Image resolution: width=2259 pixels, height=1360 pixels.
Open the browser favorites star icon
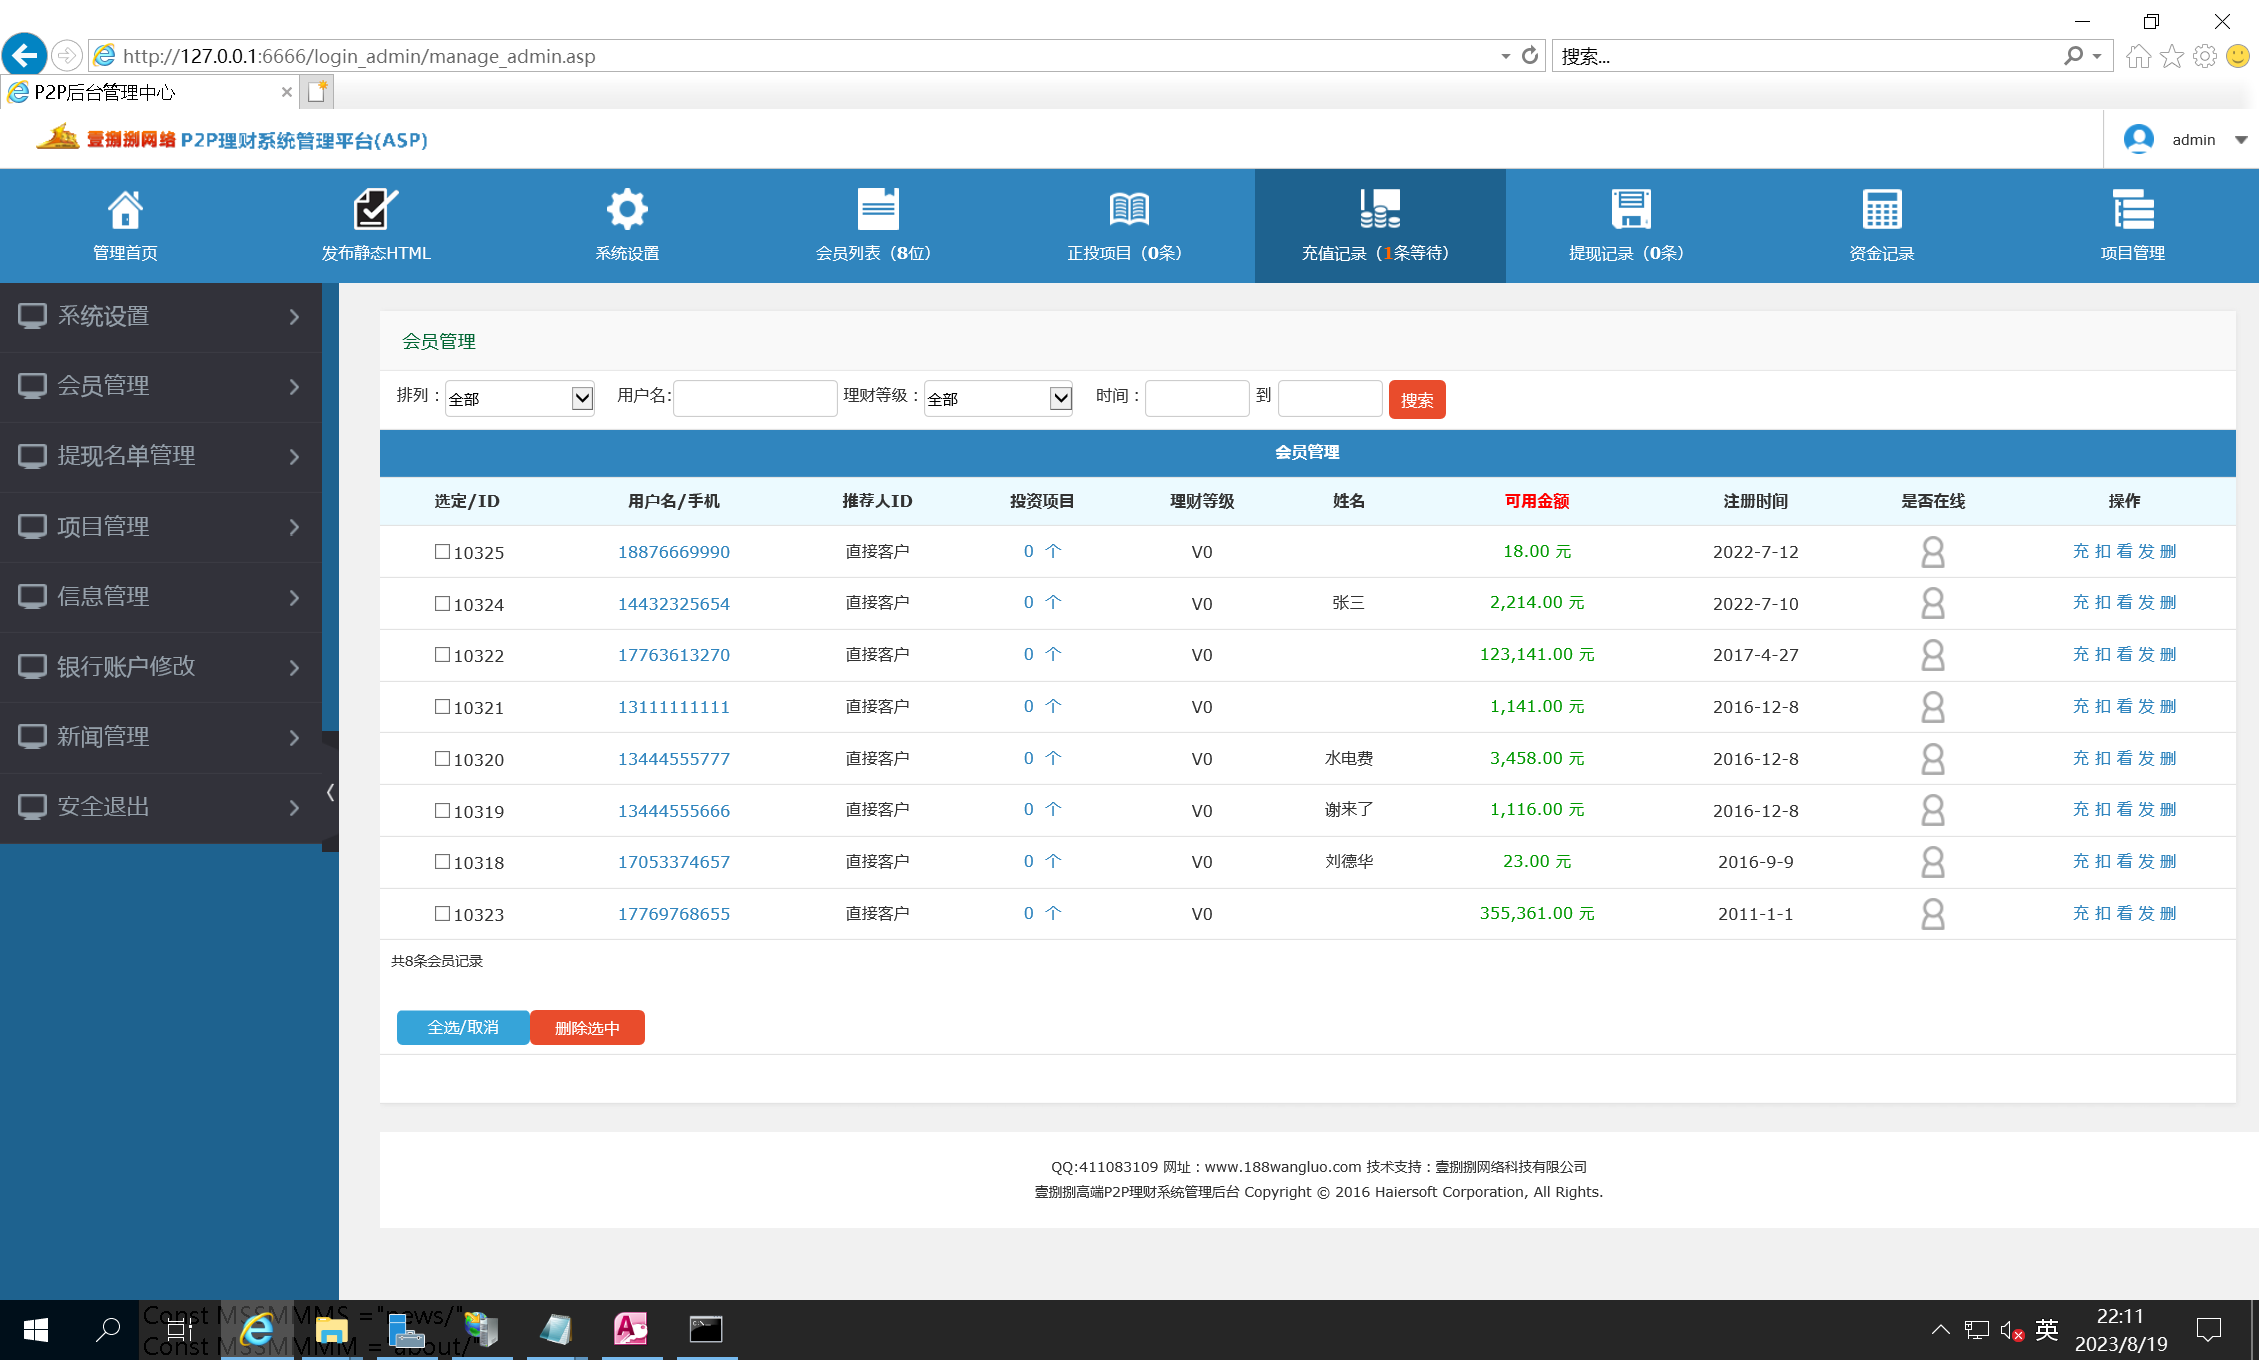tap(2171, 56)
